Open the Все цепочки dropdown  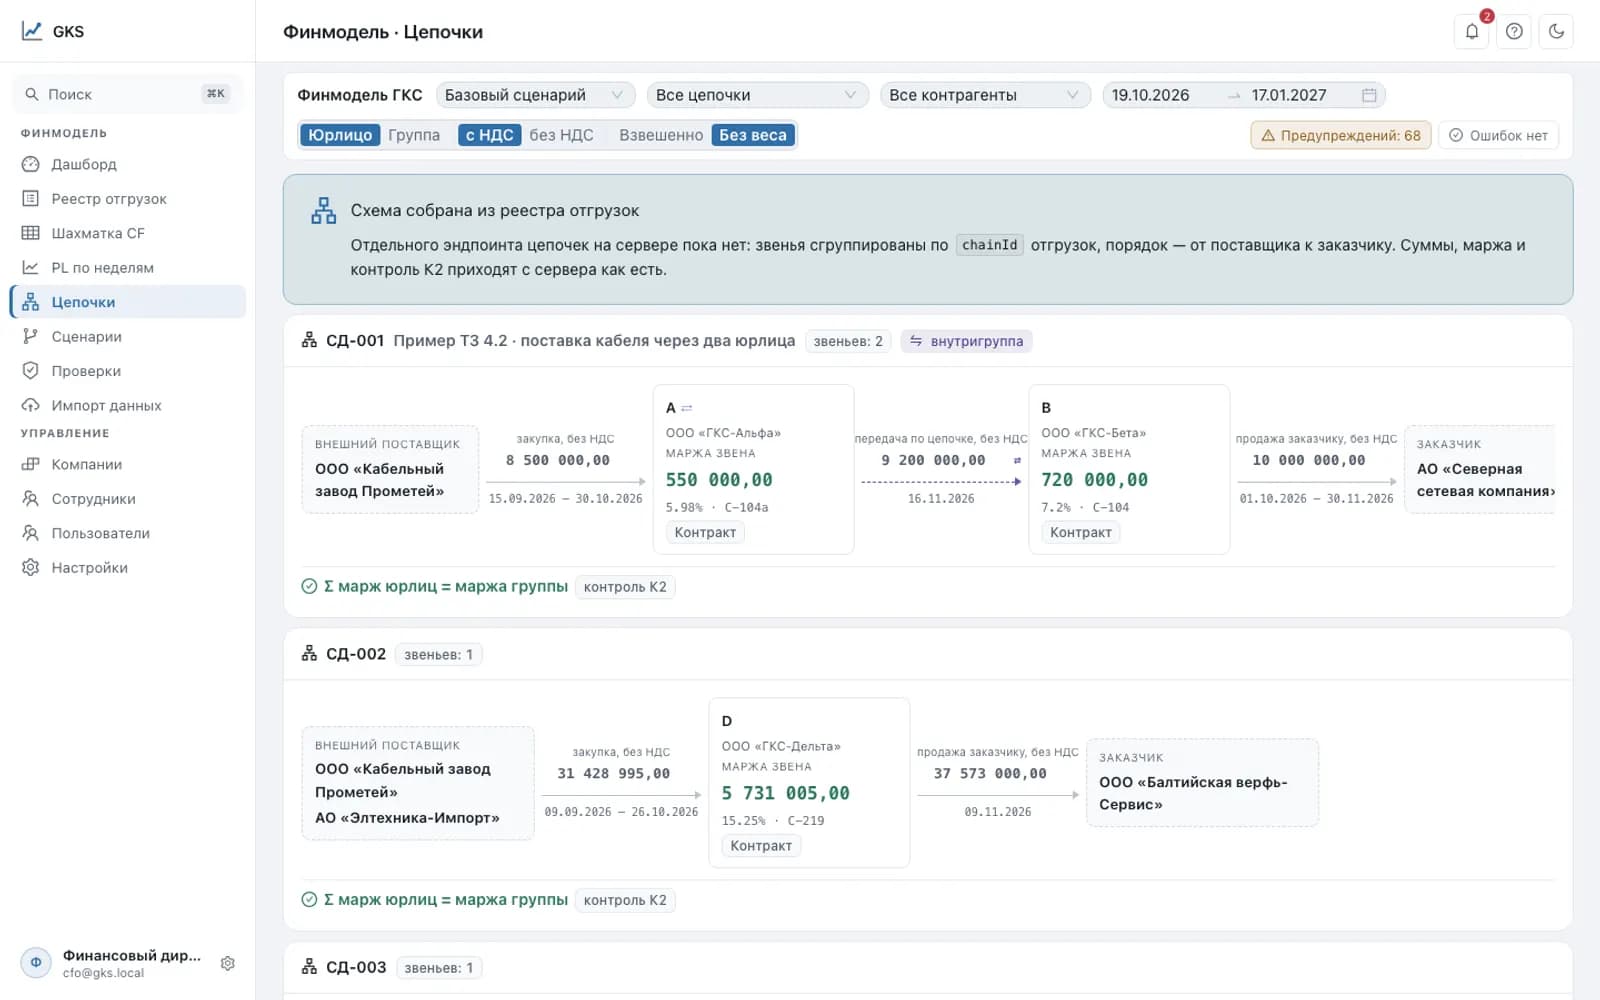click(757, 95)
